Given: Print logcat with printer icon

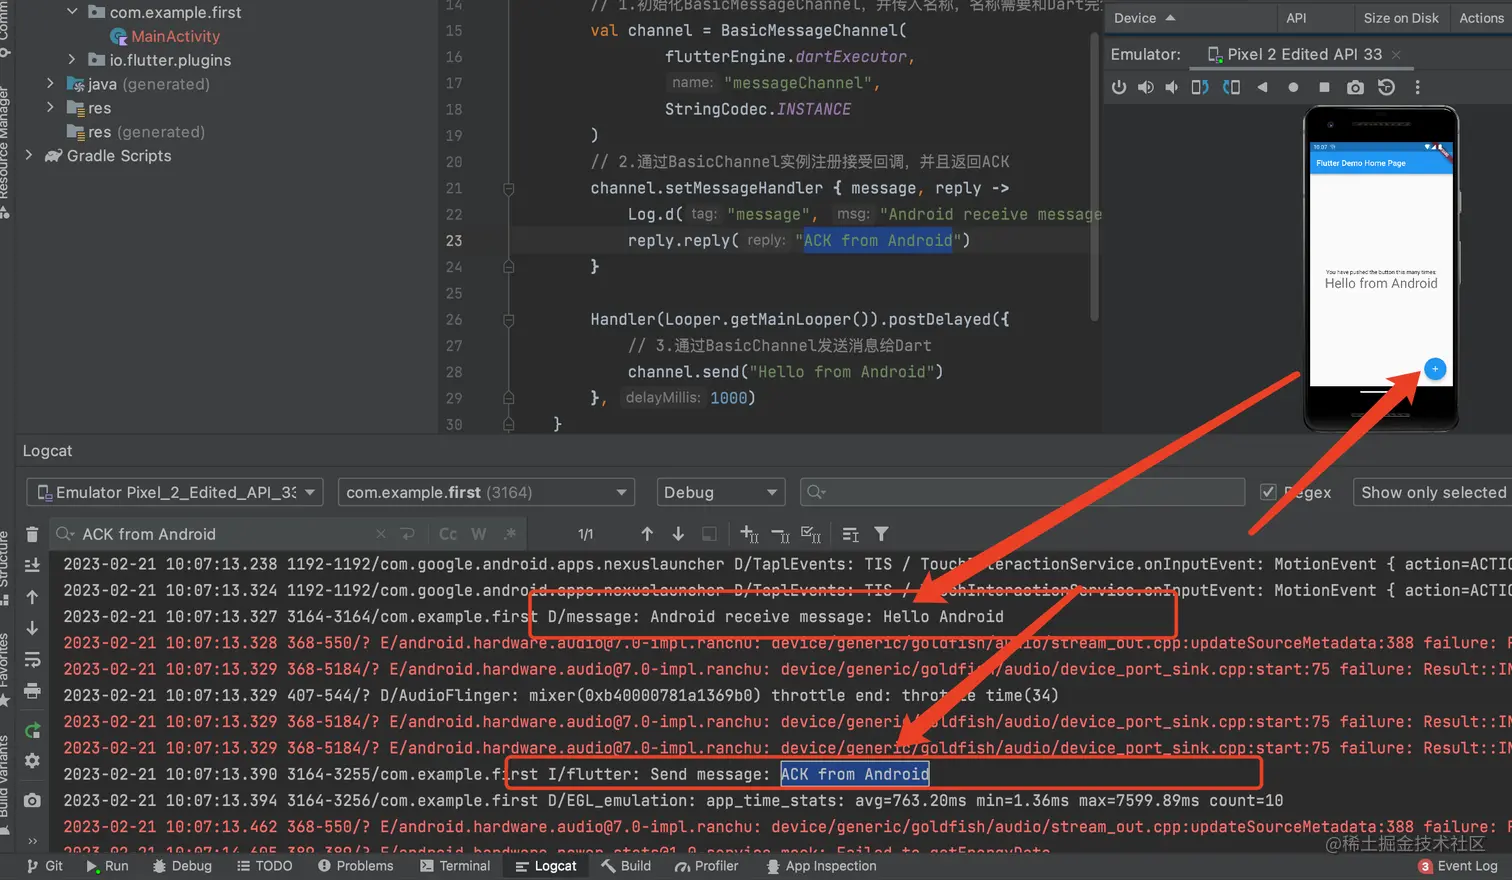Looking at the screenshot, I should [x=32, y=692].
